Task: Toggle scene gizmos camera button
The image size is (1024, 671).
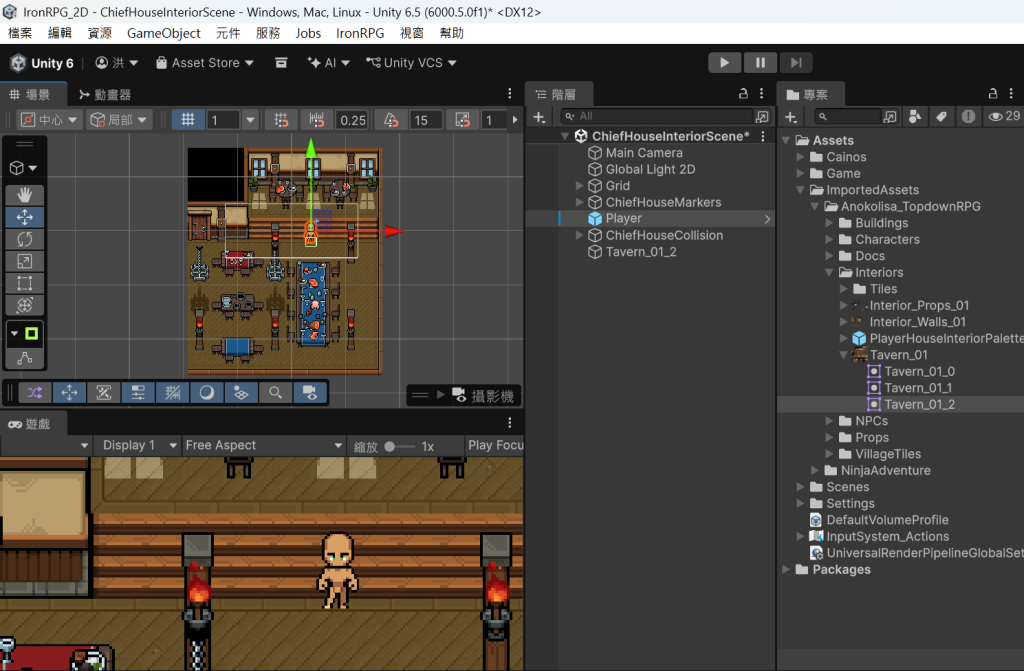Action: coord(310,393)
